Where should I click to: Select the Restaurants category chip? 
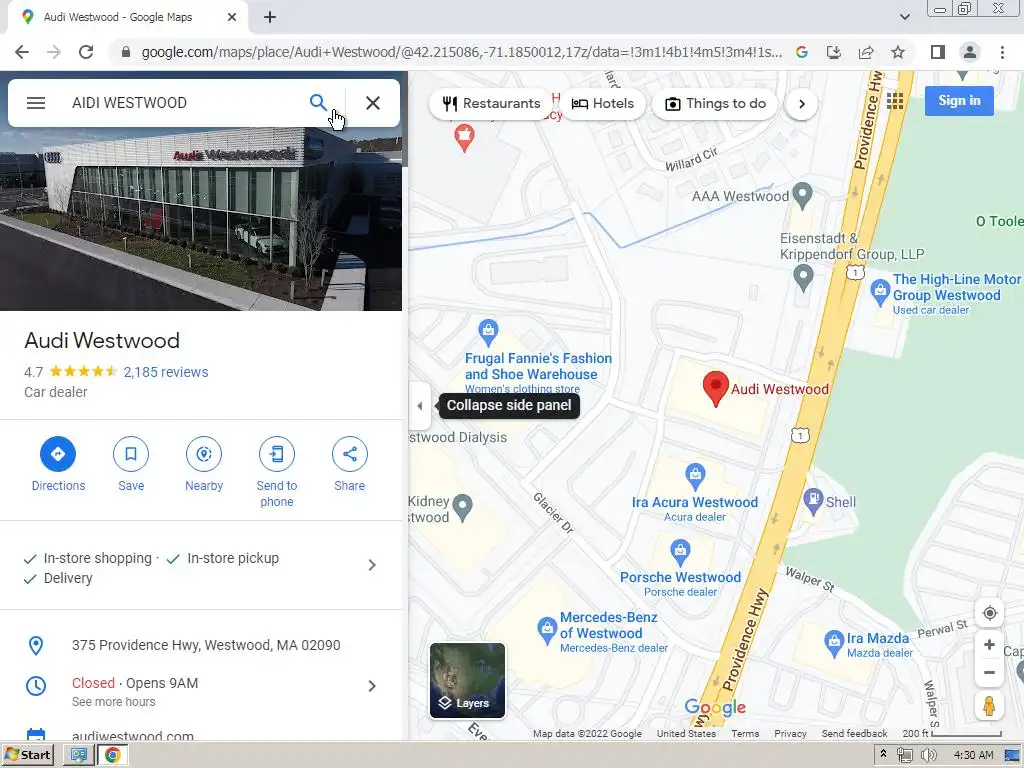[491, 103]
